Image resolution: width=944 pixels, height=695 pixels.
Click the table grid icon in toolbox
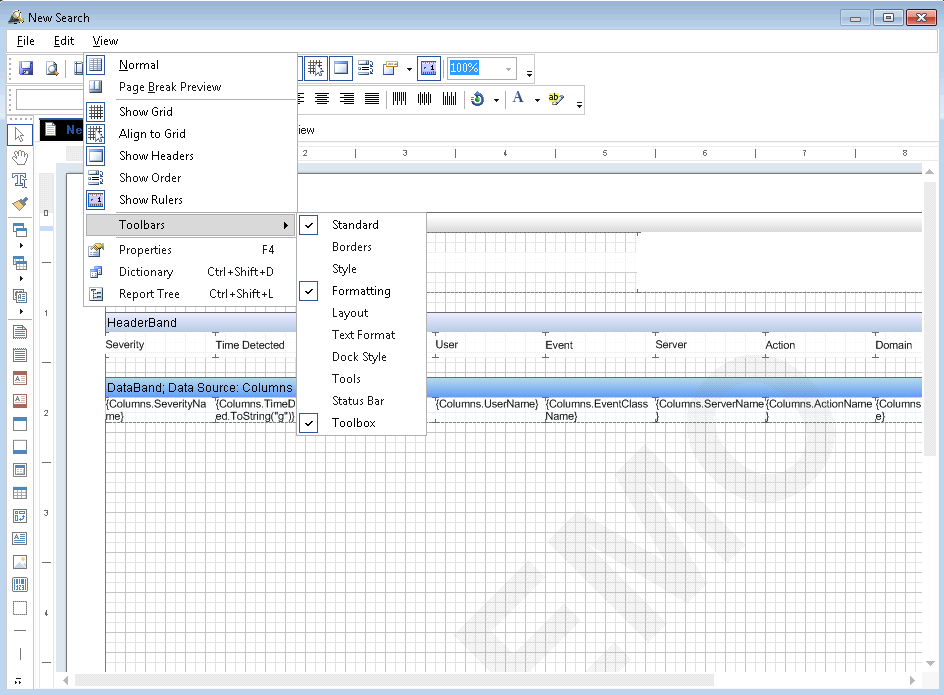(19, 493)
